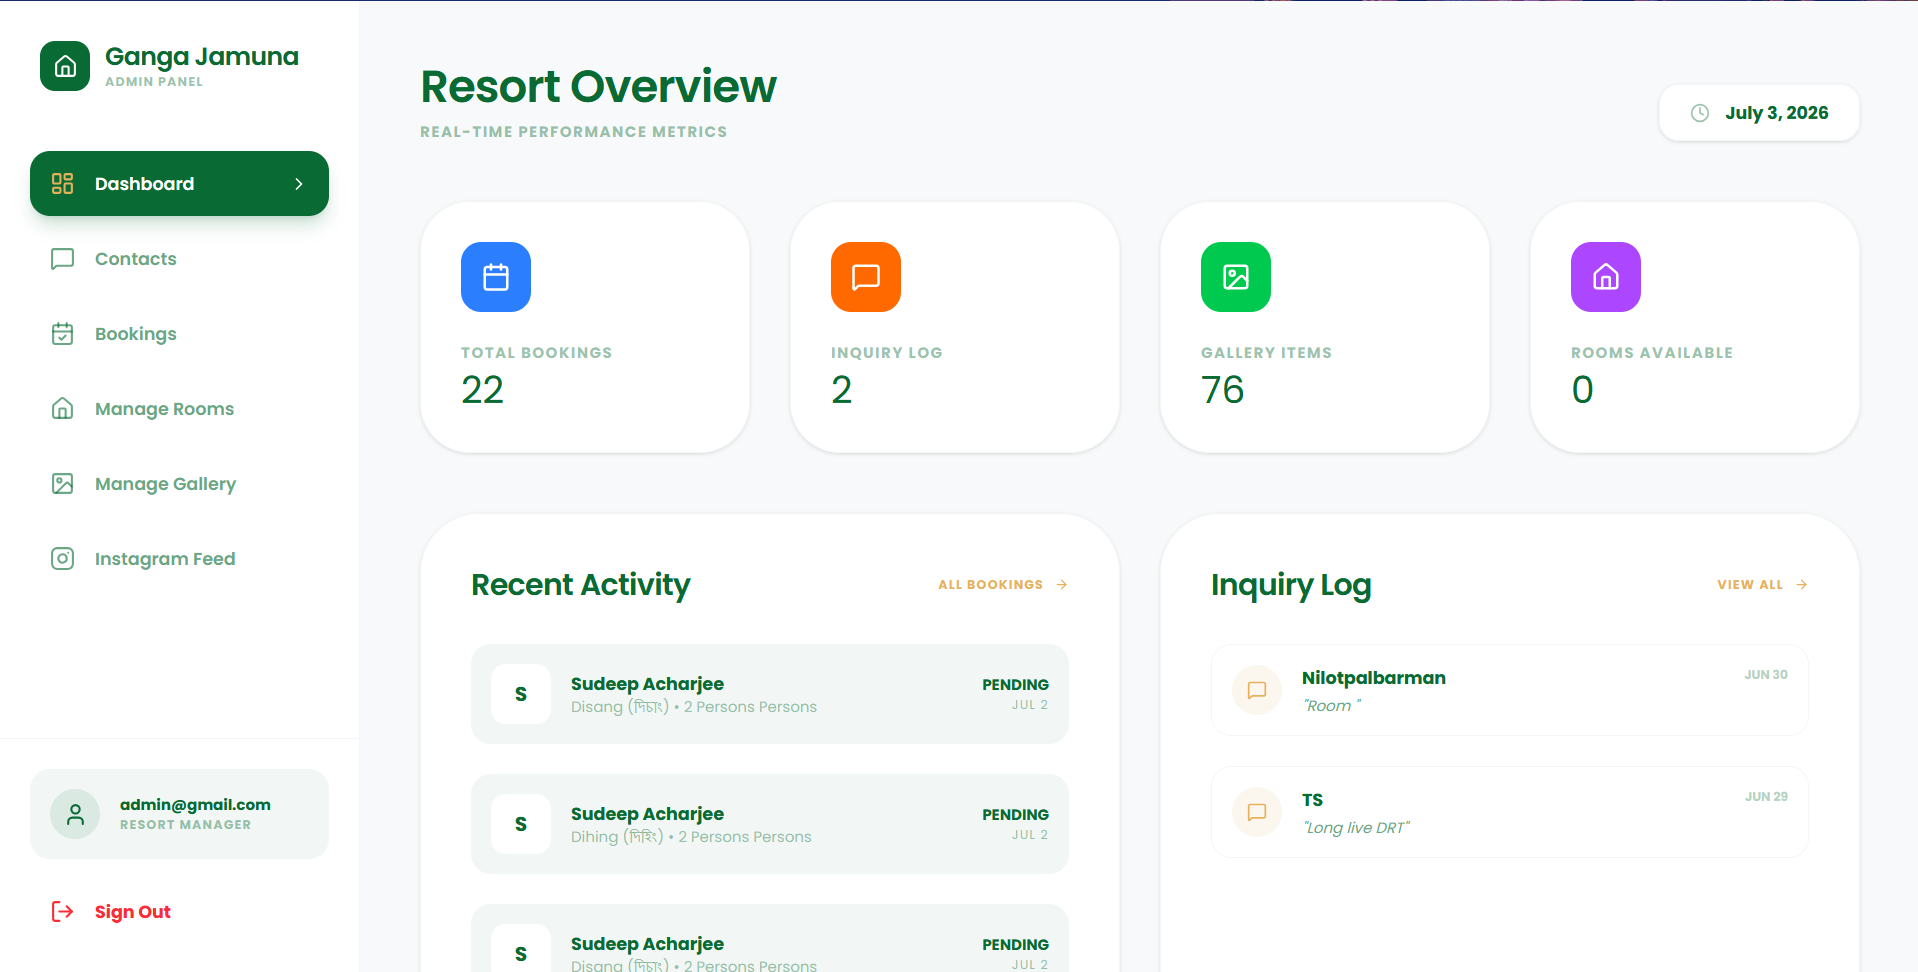
Task: Click the Manage Gallery picture icon
Action: 62,484
